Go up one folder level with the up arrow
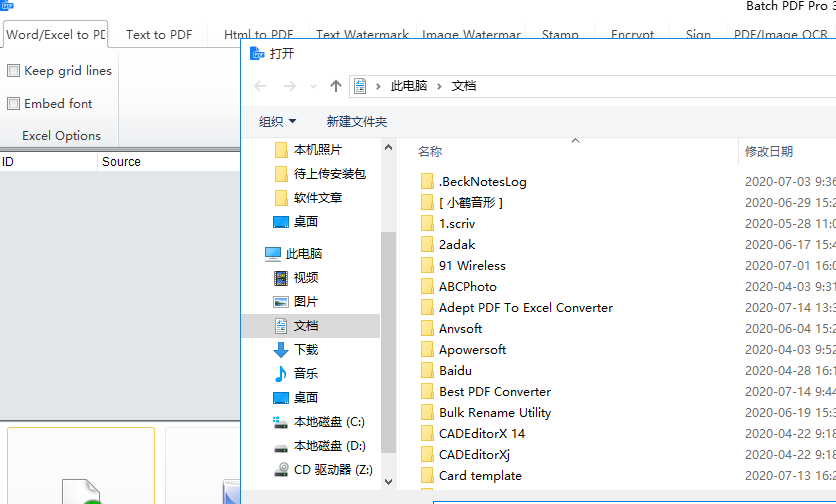 coord(335,86)
